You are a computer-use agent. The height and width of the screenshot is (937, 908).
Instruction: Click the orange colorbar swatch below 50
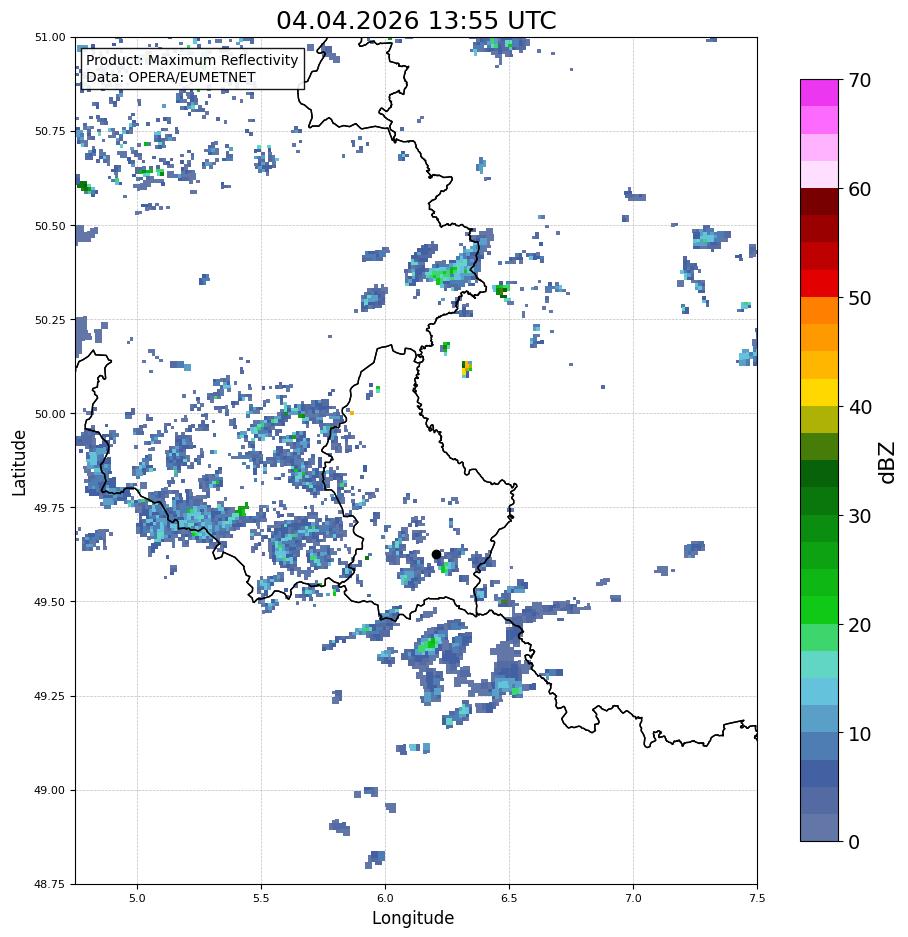point(820,311)
